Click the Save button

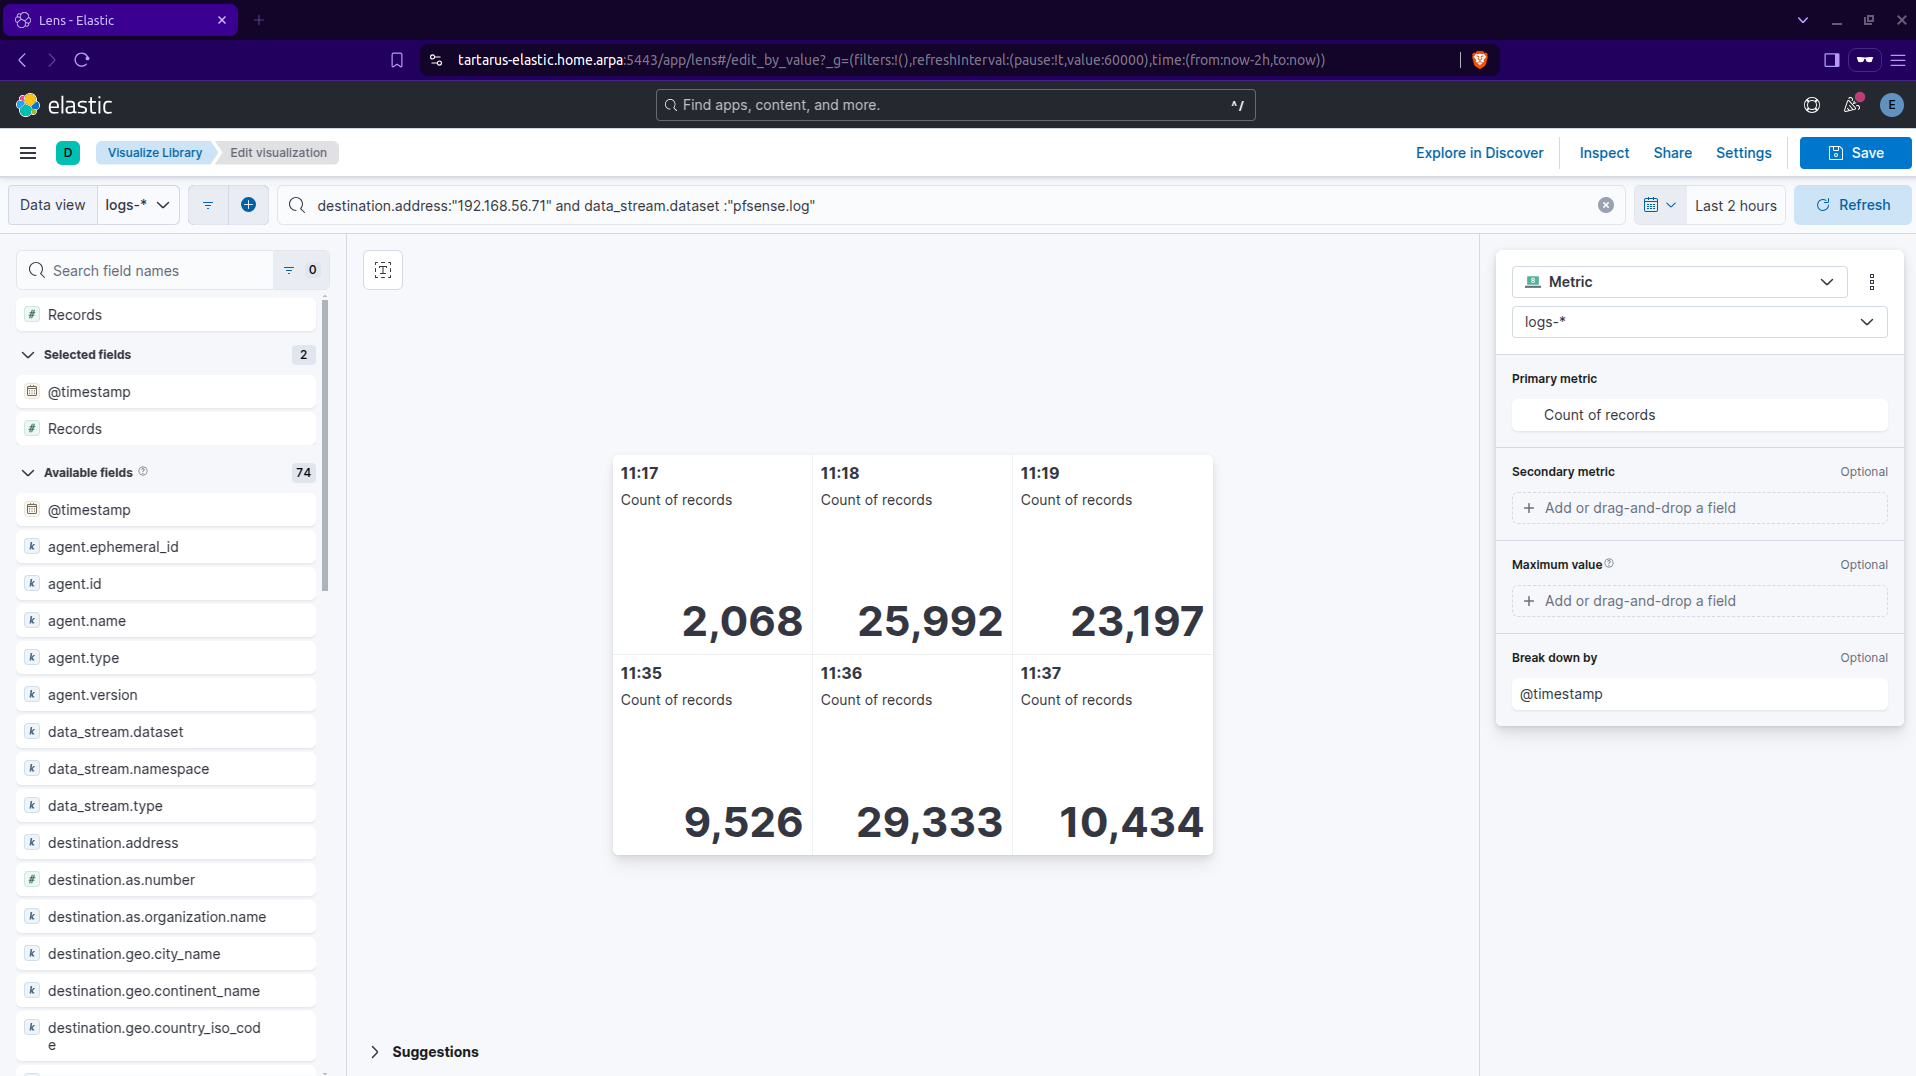click(x=1855, y=153)
